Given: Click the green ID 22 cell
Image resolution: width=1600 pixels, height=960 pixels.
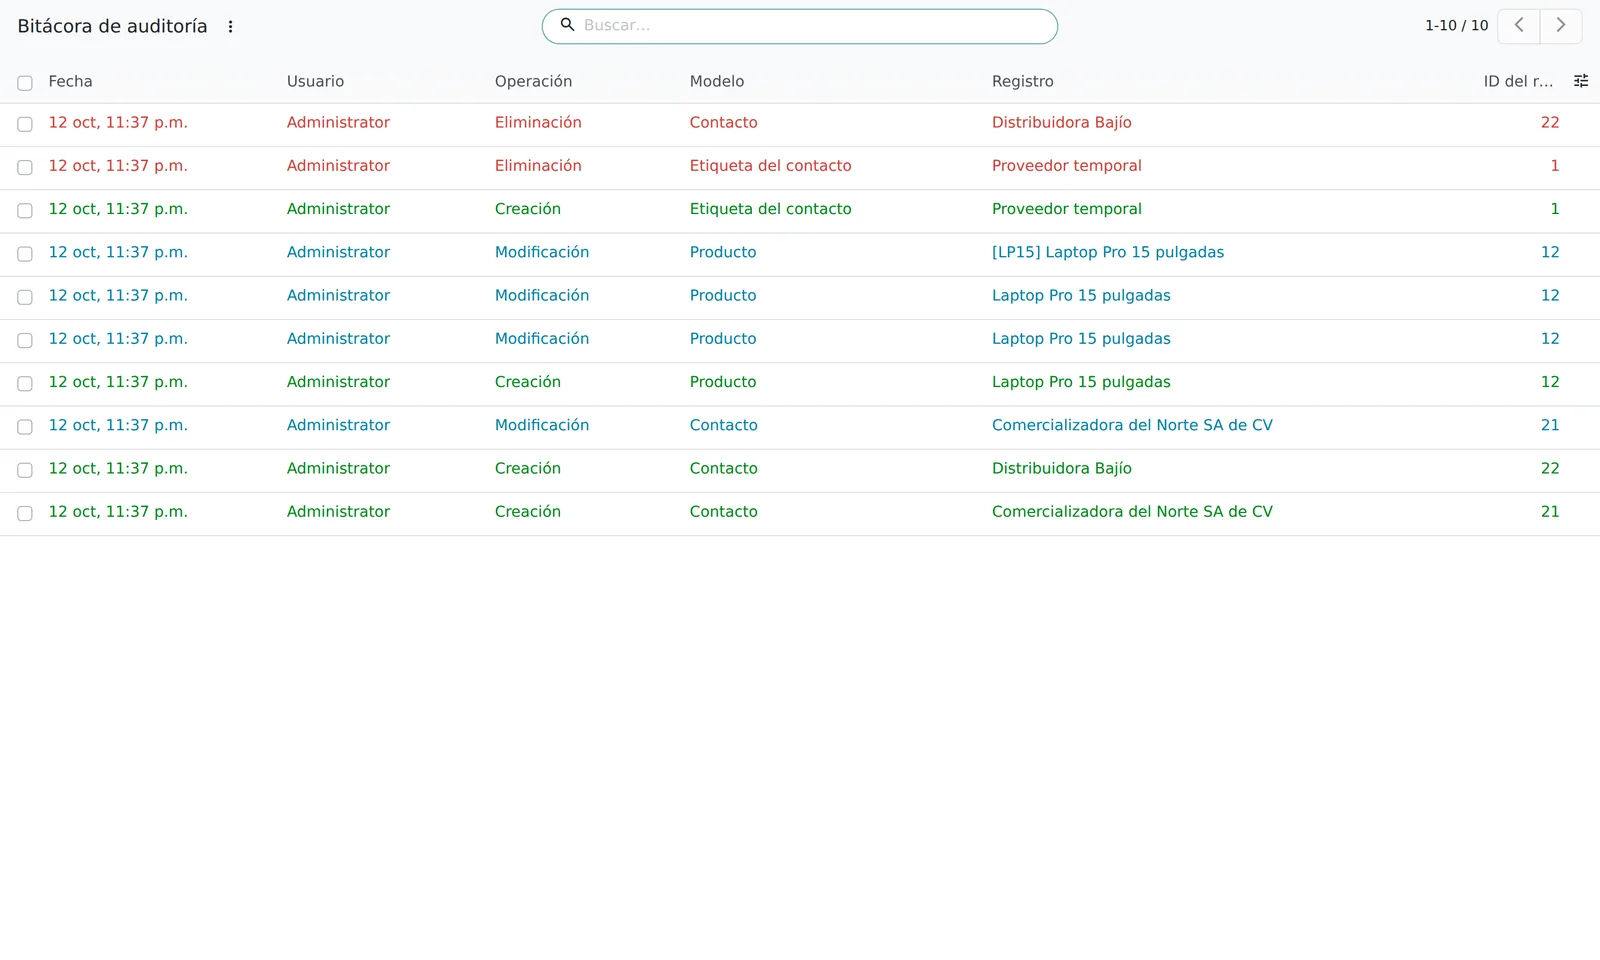Looking at the screenshot, I should (1549, 468).
